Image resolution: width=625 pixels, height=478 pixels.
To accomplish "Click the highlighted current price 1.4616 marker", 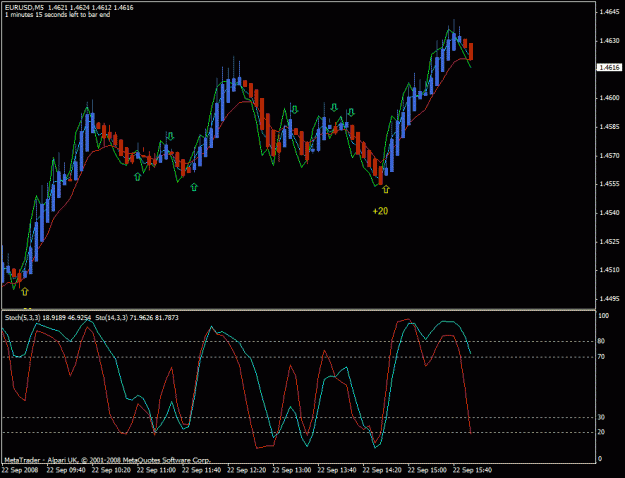I will (x=609, y=67).
